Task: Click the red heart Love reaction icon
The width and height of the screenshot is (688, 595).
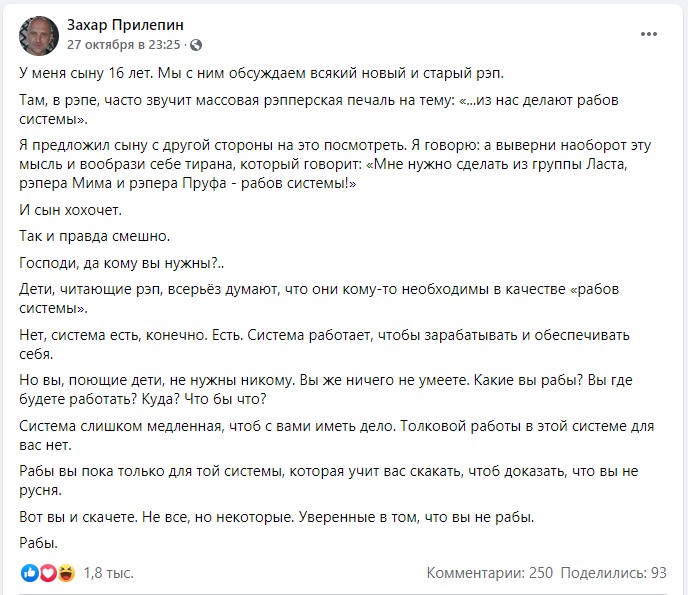Action: point(48,573)
